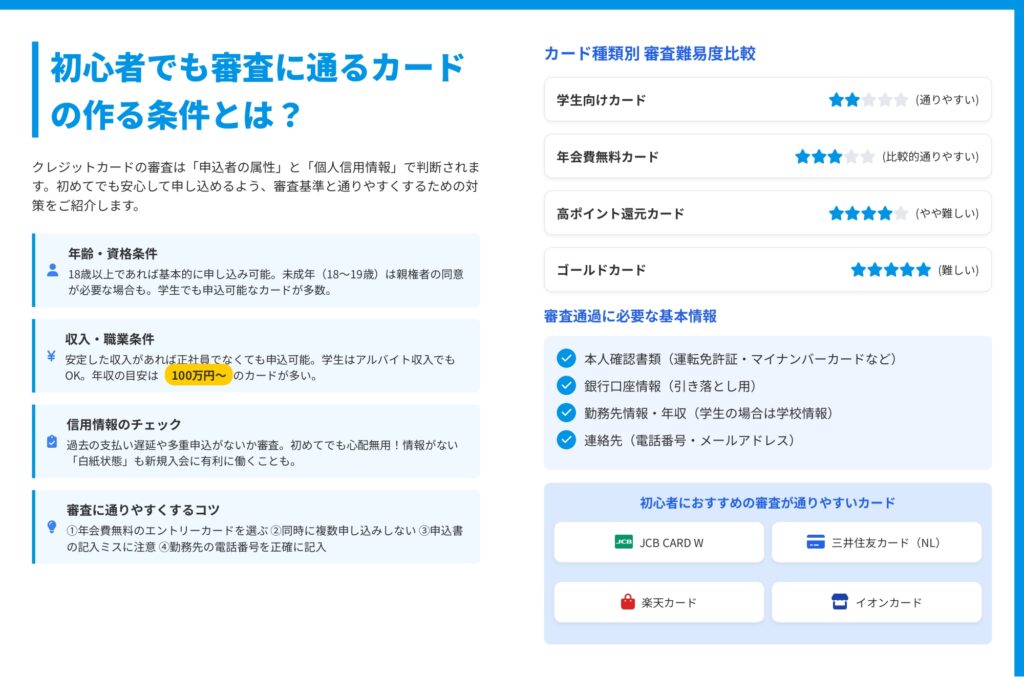This screenshot has height=677, width=1024.
Task: Click the store icon for イオンカード
Action: tap(839, 602)
